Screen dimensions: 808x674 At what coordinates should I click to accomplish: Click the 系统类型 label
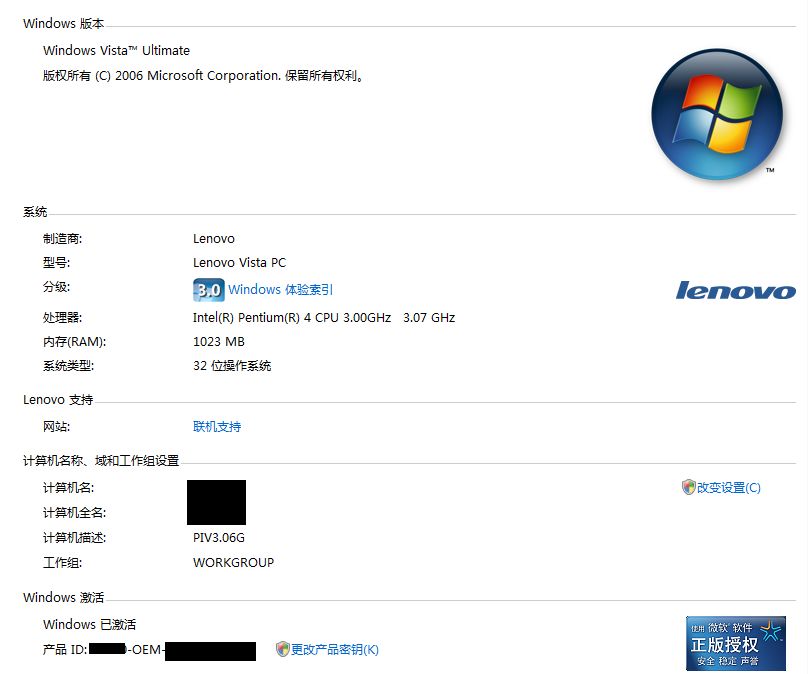[x=69, y=366]
